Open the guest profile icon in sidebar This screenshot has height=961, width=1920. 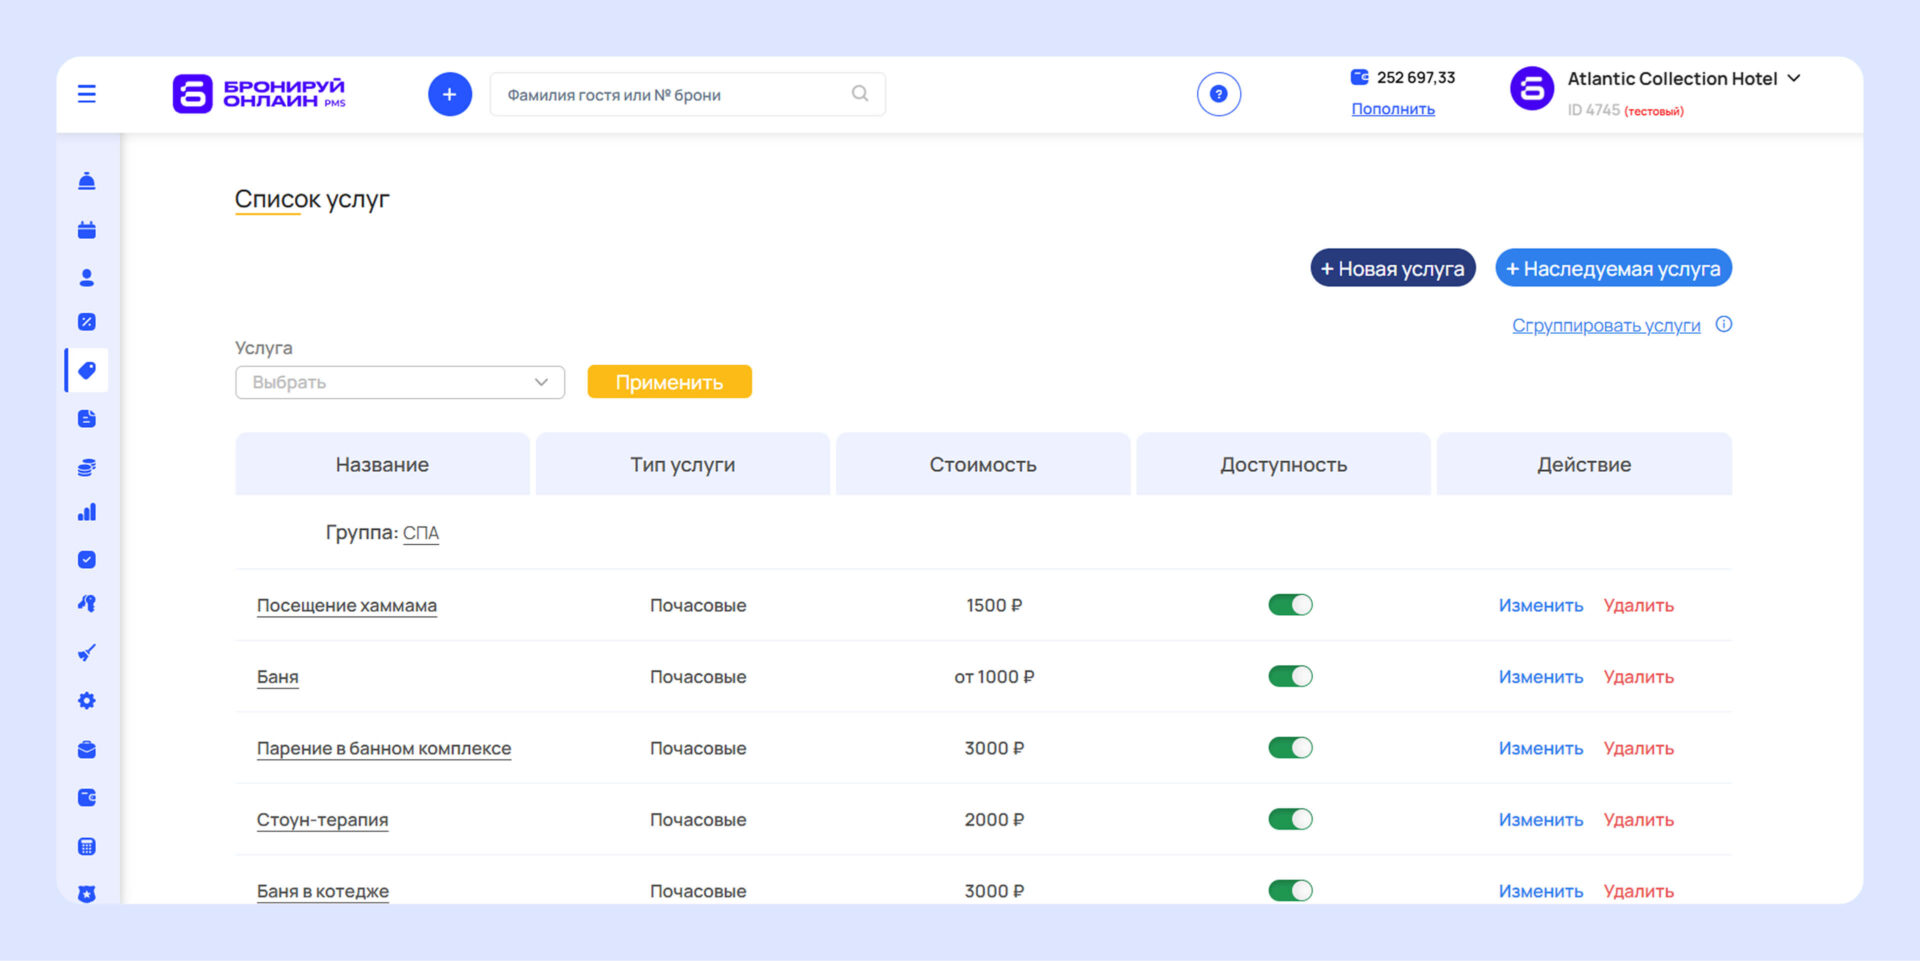pos(87,278)
